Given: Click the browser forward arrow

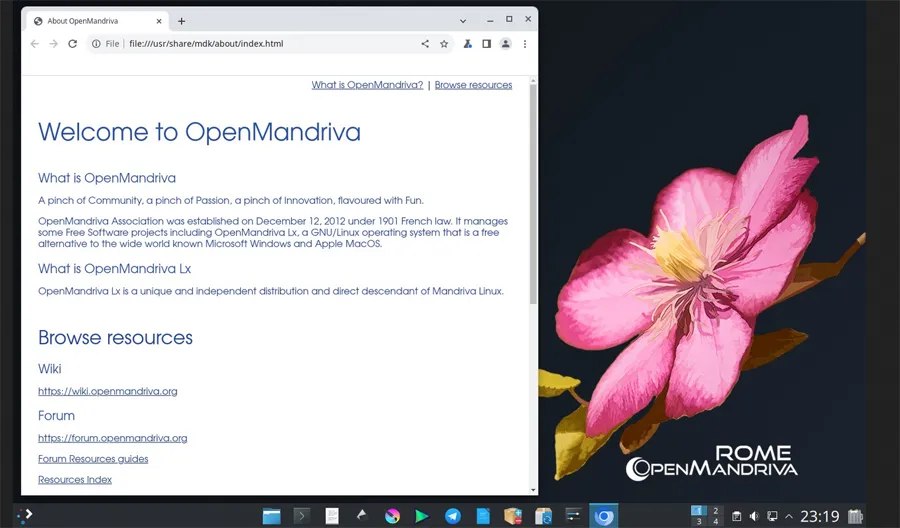Looking at the screenshot, I should [53, 44].
